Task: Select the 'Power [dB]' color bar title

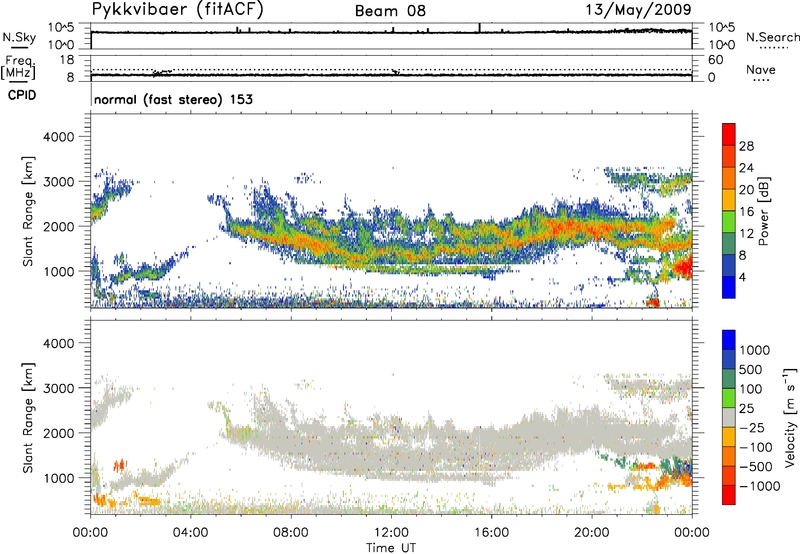Action: click(x=763, y=211)
